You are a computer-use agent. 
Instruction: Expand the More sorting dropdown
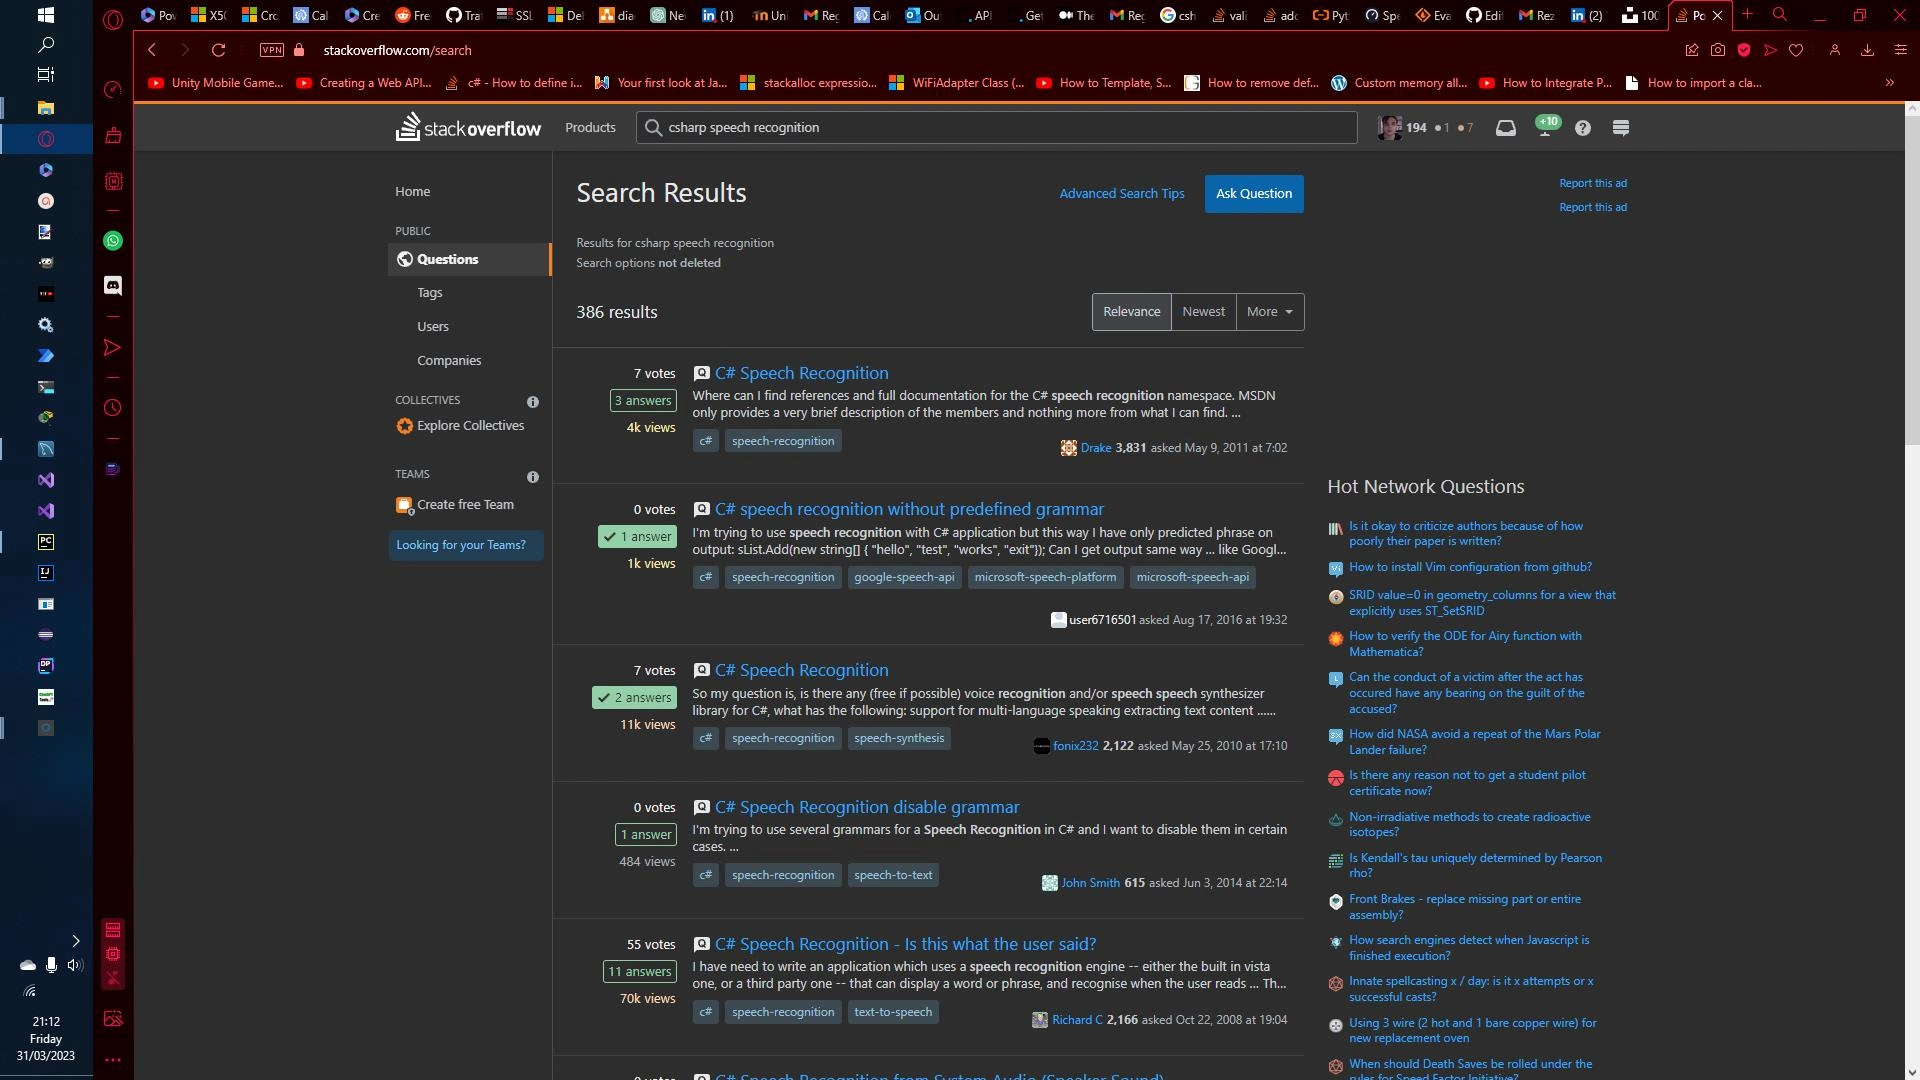point(1269,312)
